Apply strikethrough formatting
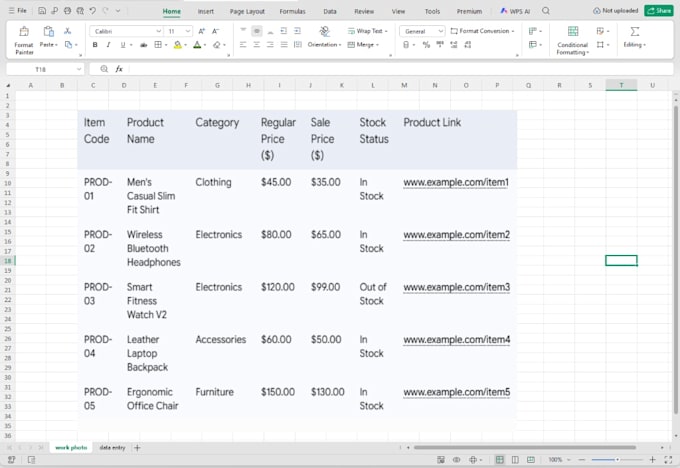Viewport: 680px width, 468px height. pyautogui.click(x=143, y=45)
